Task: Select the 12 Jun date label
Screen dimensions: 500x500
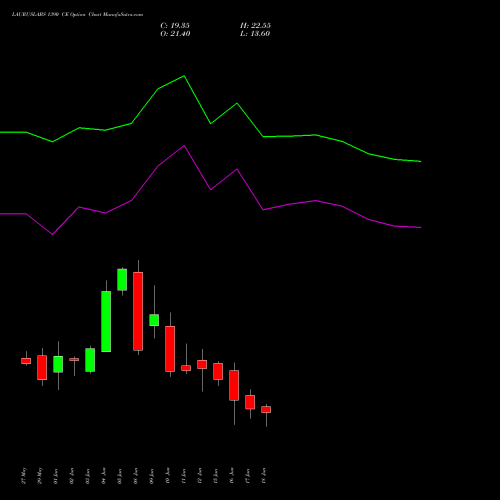Action: click(200, 476)
